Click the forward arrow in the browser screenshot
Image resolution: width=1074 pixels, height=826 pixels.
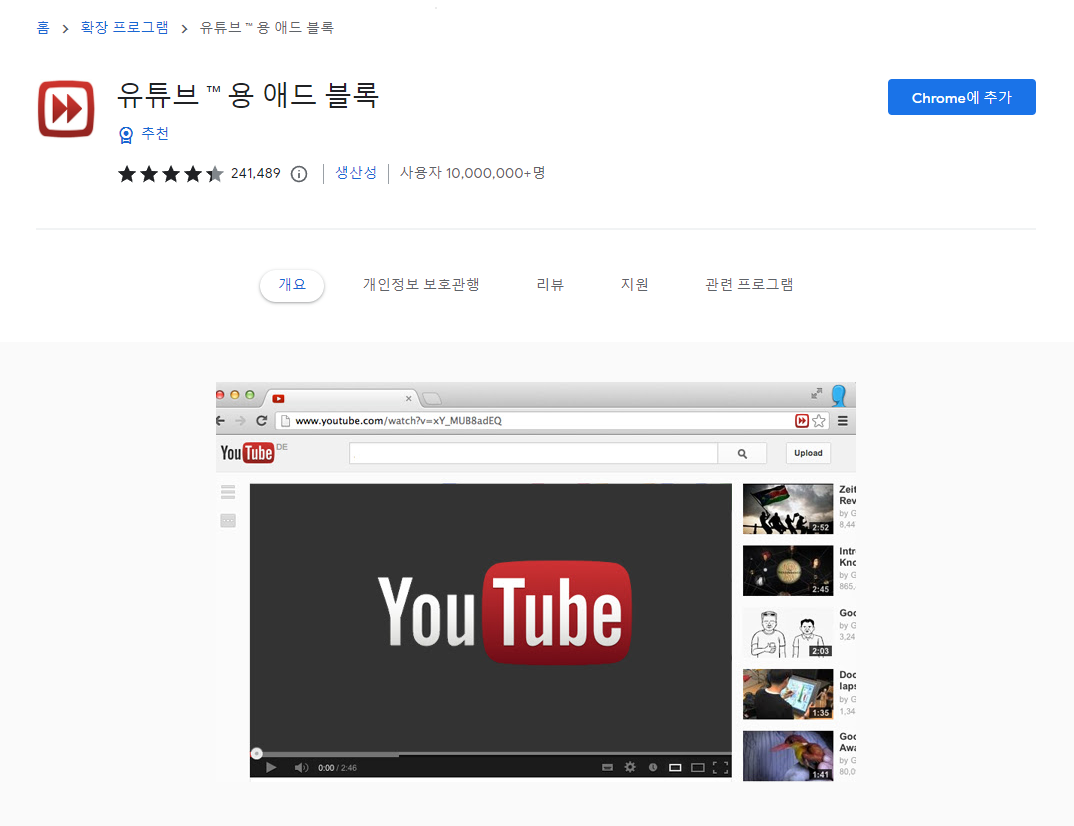(x=240, y=421)
